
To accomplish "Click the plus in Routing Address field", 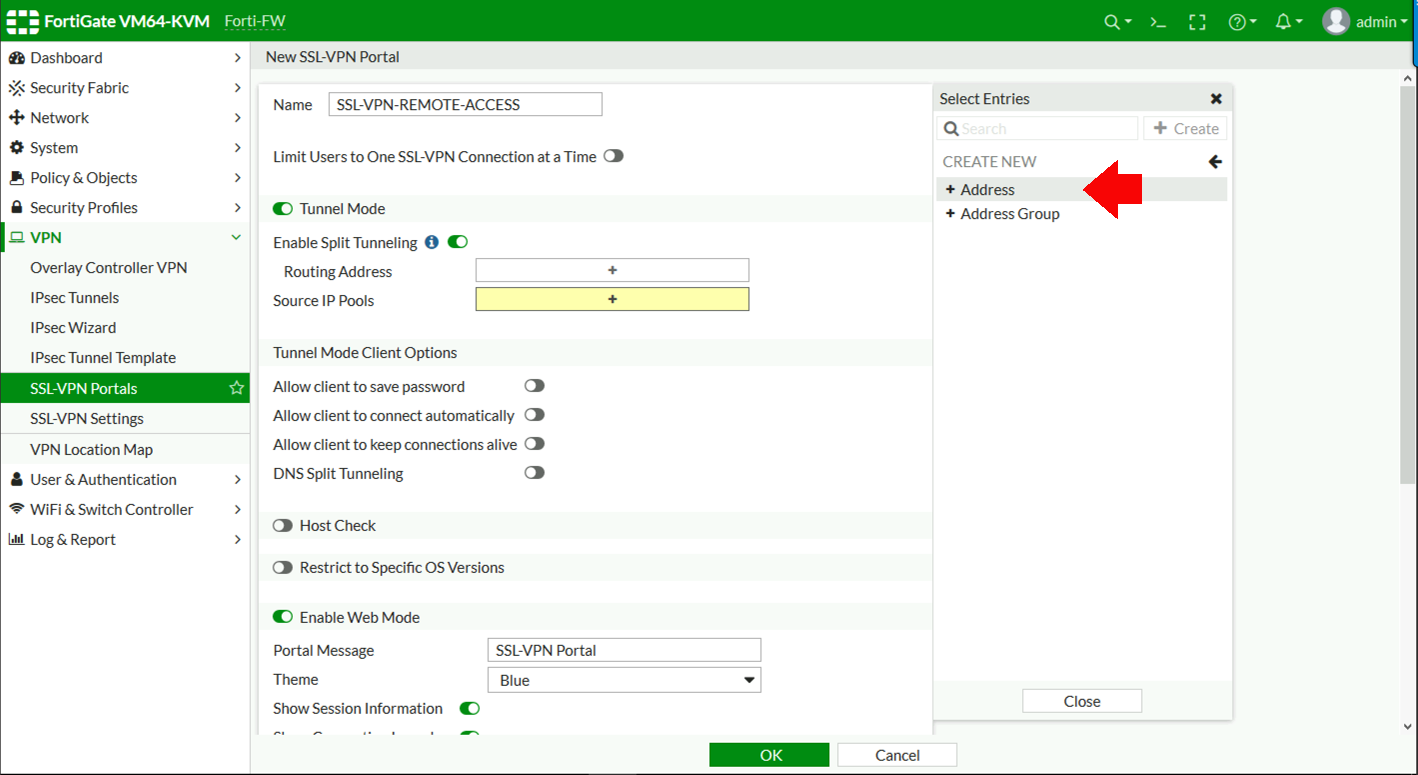I will 612,270.
